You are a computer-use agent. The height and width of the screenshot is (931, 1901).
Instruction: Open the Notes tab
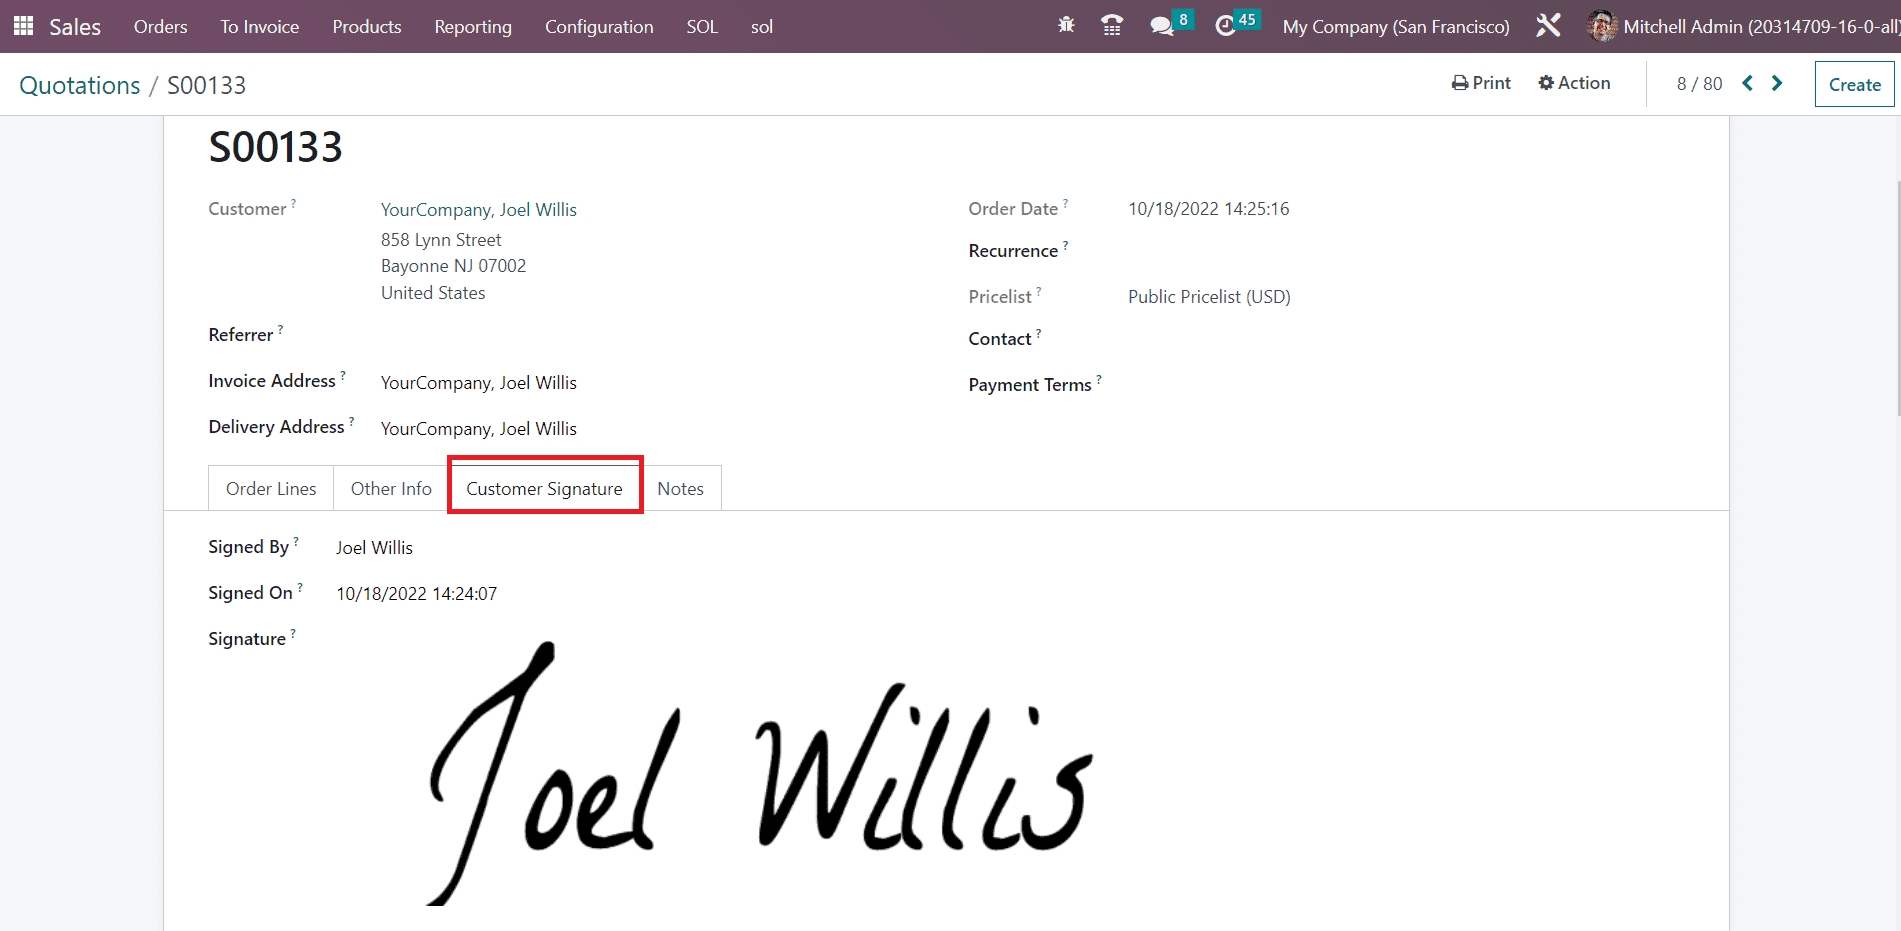coord(680,488)
